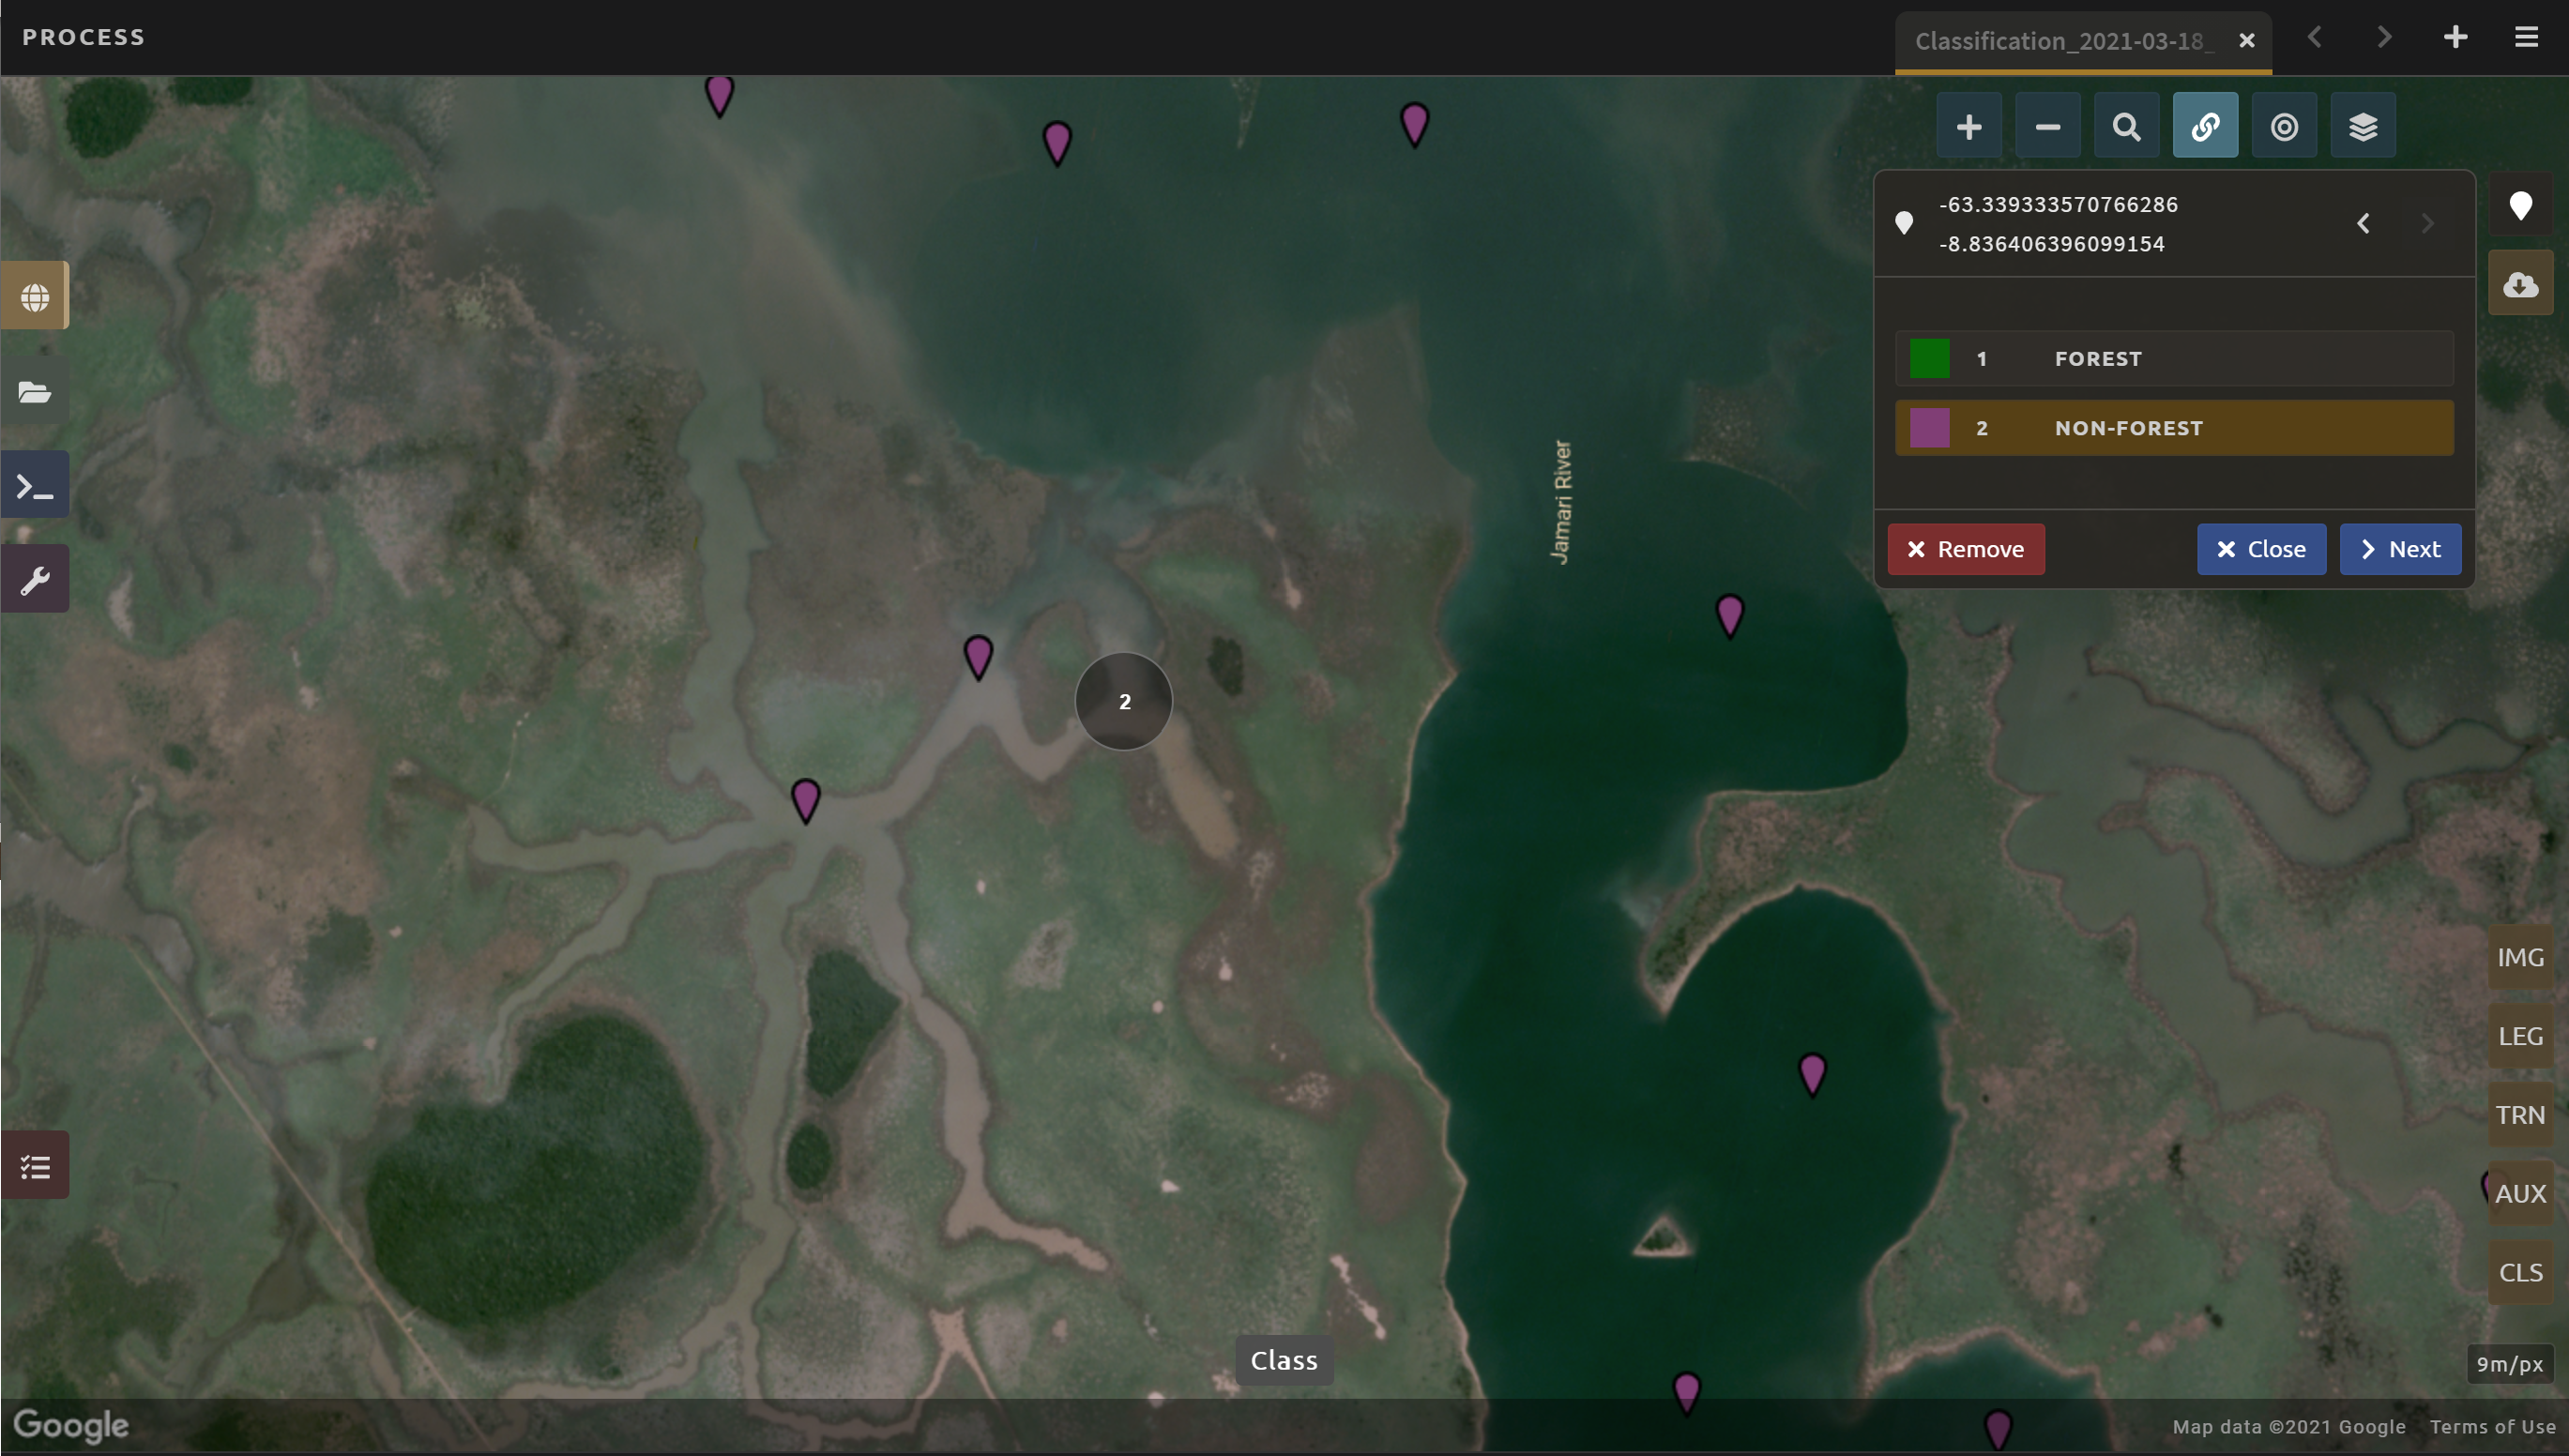
Task: Click the layers stack icon
Action: 2362,127
